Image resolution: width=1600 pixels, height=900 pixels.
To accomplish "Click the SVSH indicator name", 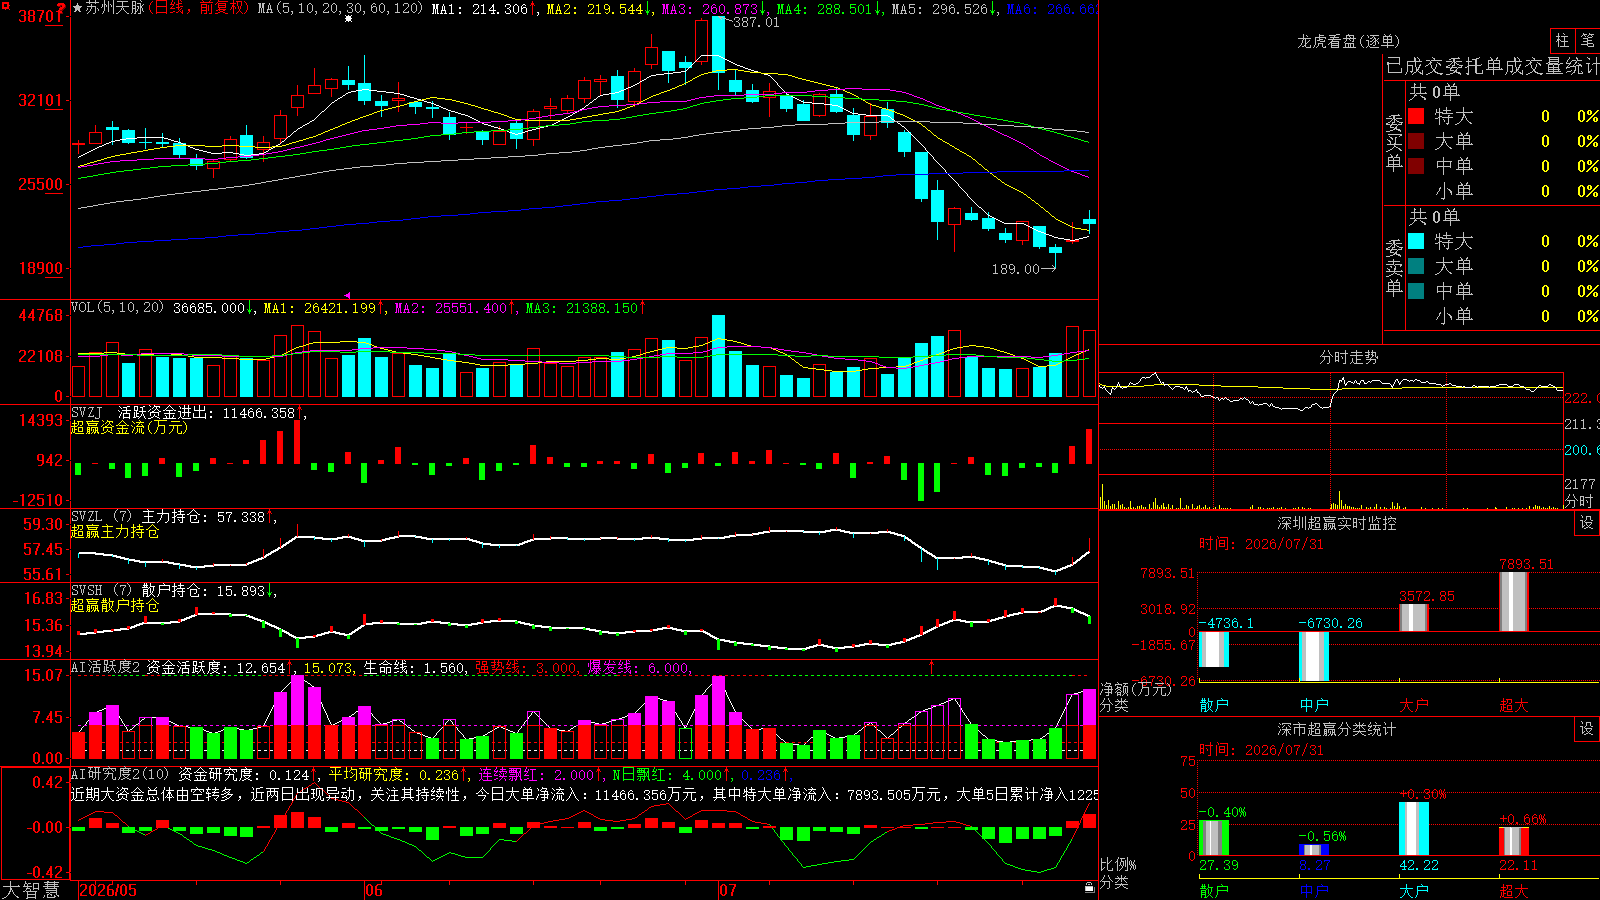I will (87, 590).
